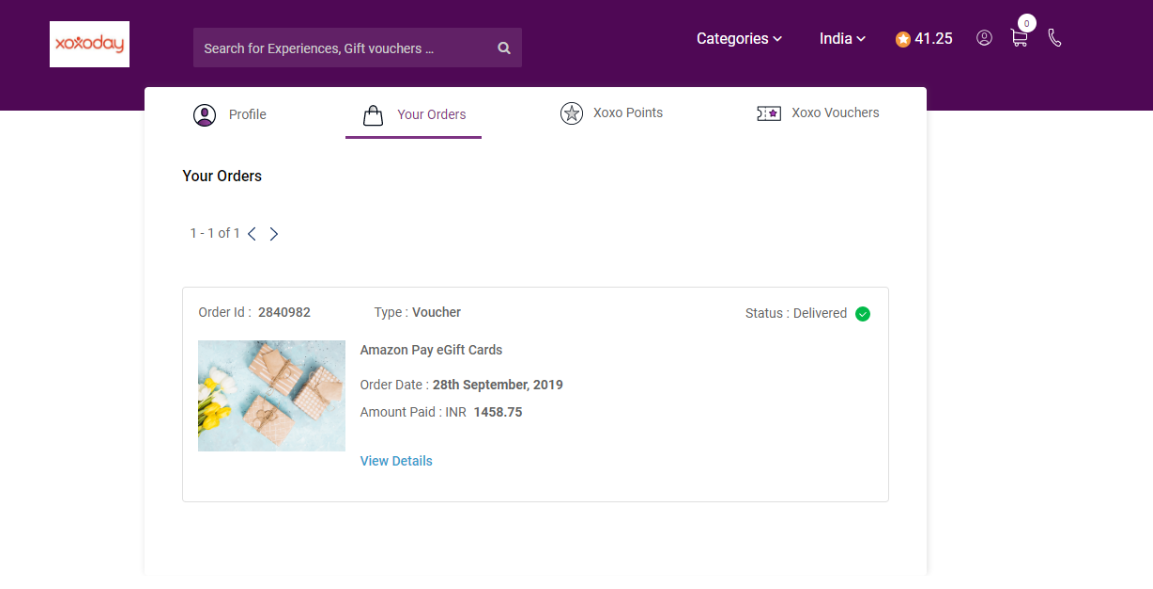
Task: Open the Xoxo Vouchers tab
Action: (818, 113)
